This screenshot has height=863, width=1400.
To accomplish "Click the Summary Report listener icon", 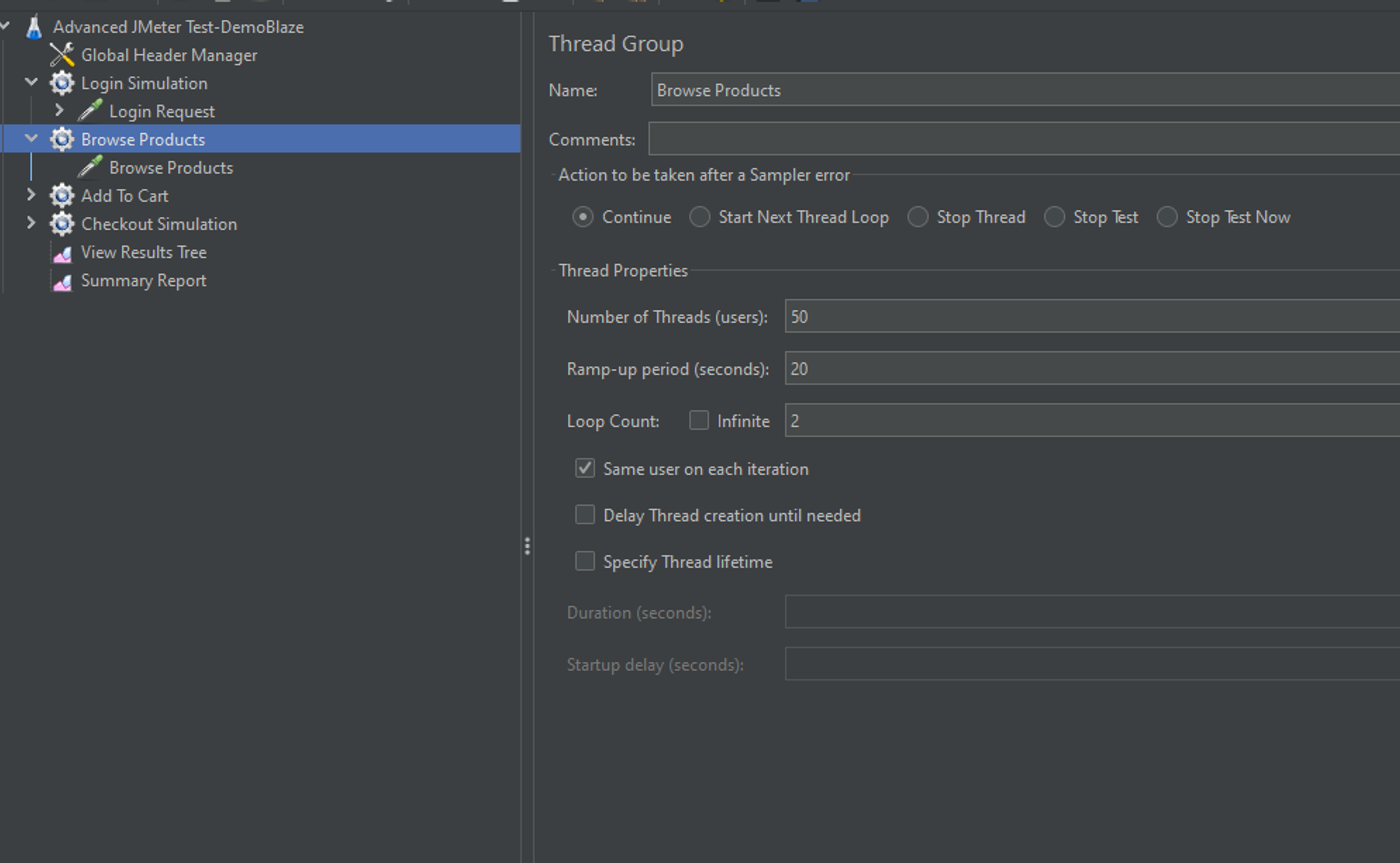I will tap(62, 281).
